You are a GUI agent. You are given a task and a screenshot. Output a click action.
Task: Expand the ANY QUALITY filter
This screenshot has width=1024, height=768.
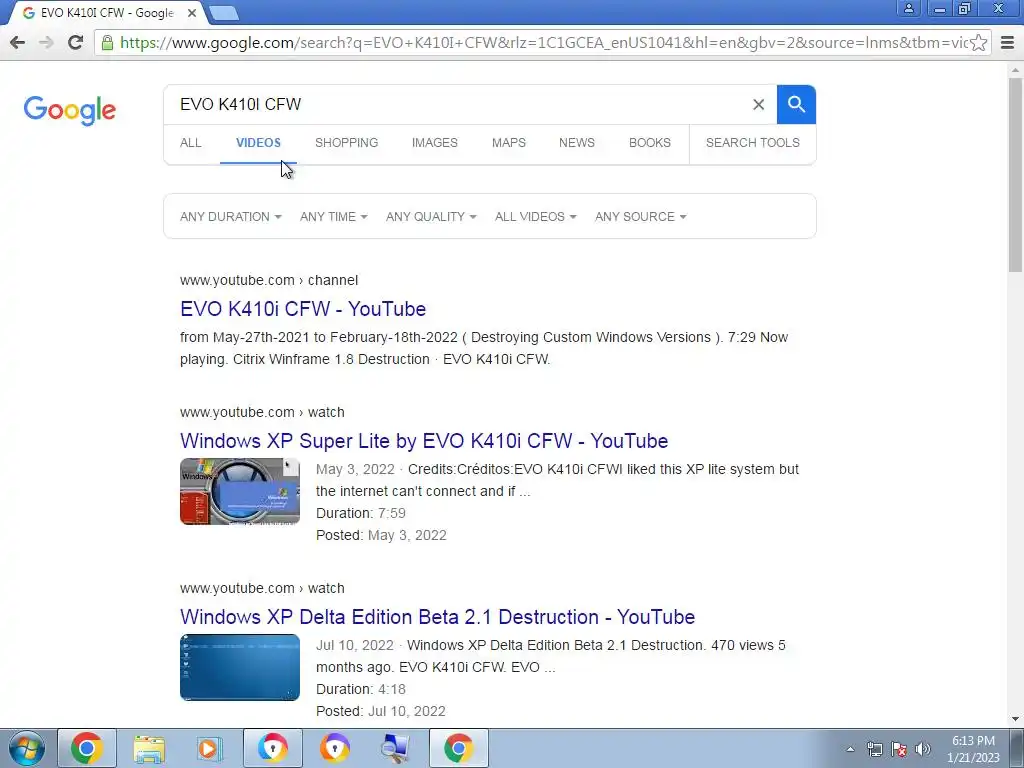click(x=431, y=217)
